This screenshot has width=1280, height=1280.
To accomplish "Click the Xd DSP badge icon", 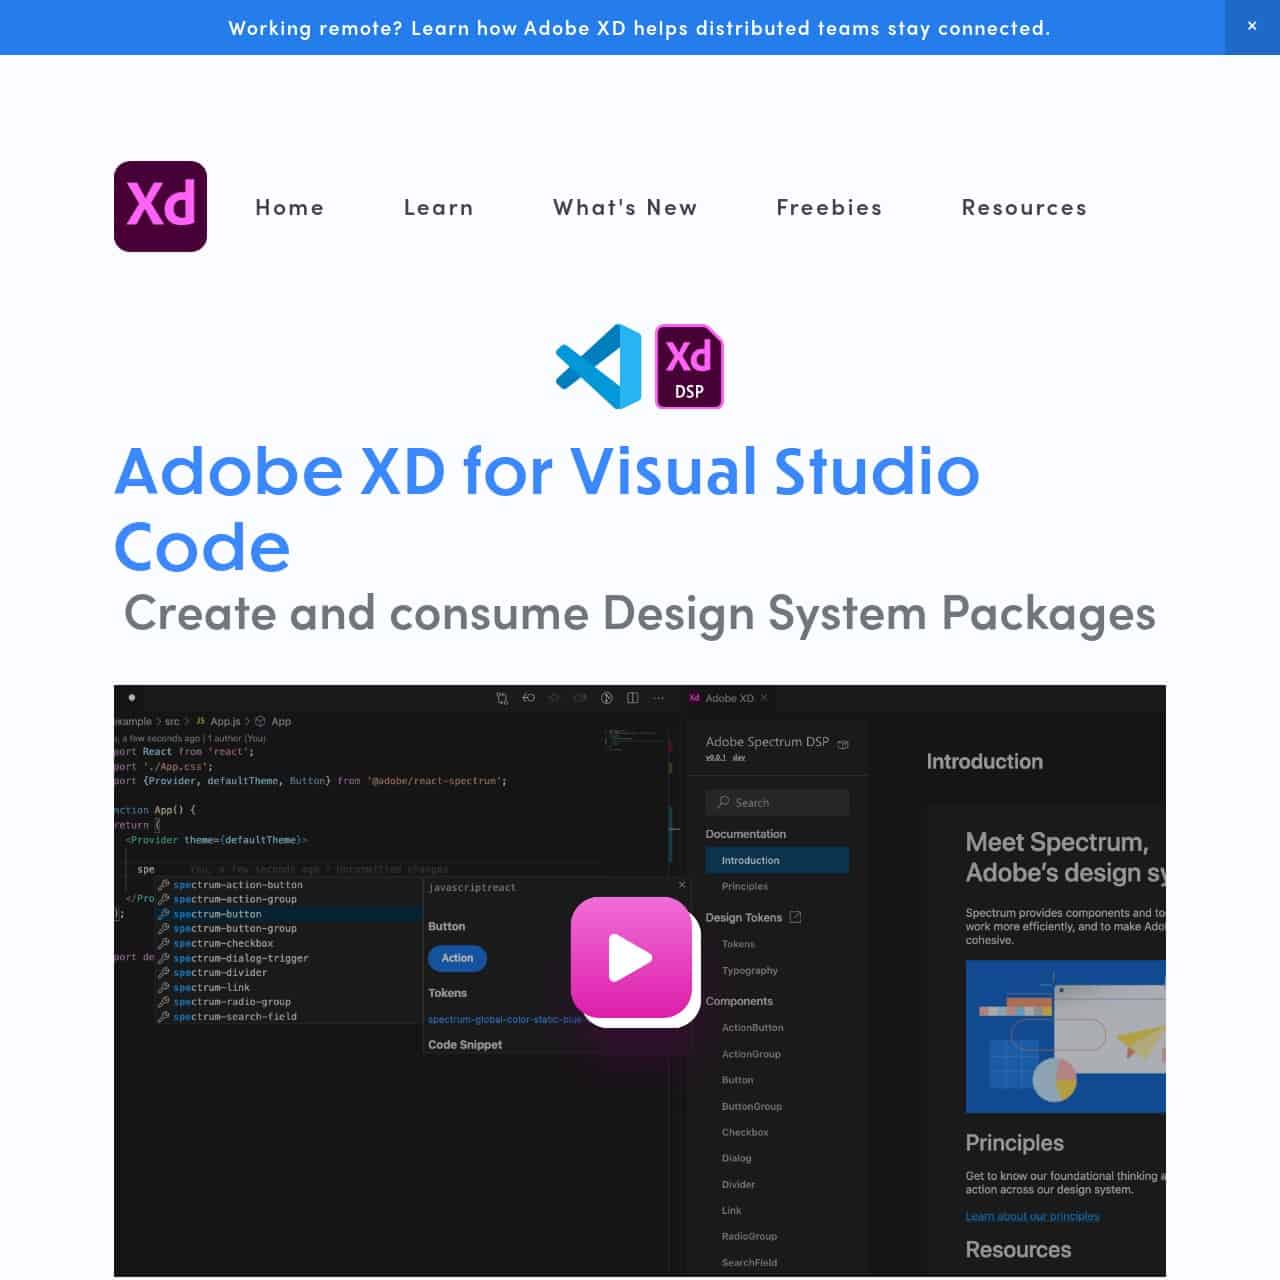I will pos(688,367).
